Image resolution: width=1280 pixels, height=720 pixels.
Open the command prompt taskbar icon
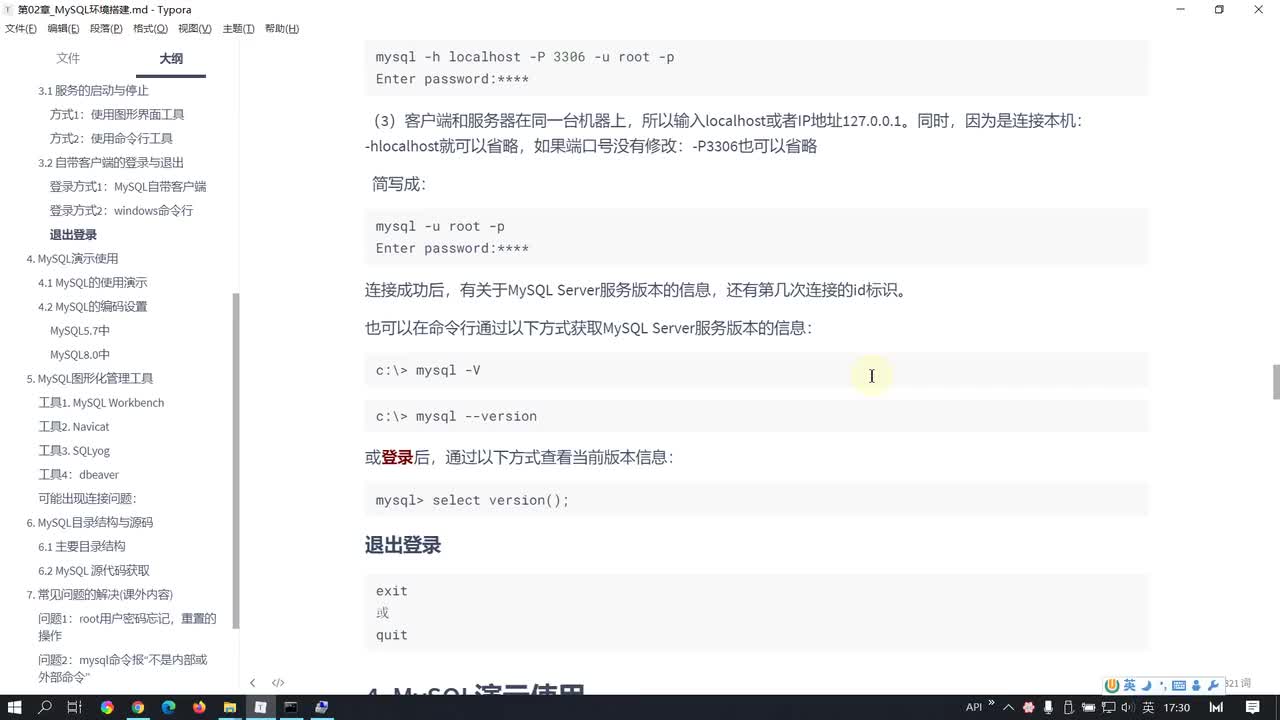click(291, 707)
